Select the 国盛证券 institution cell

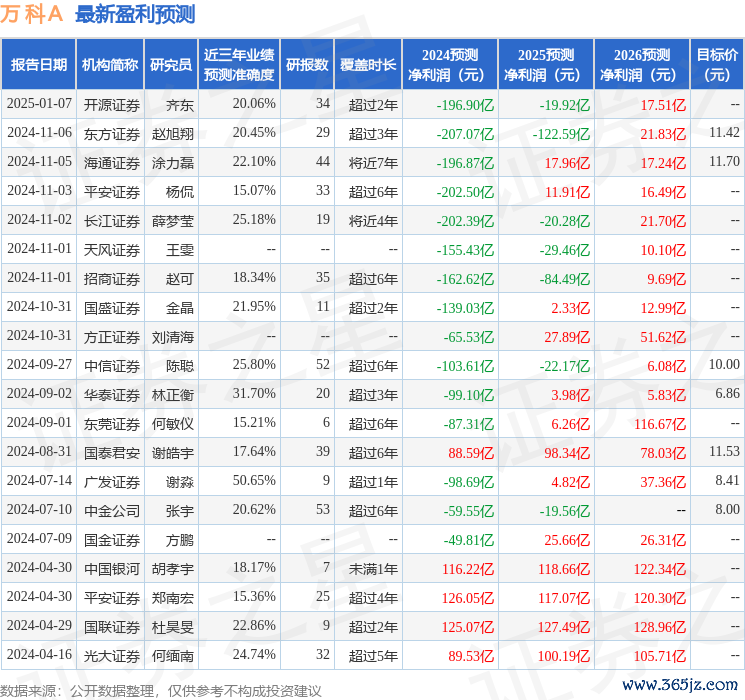coord(112,308)
